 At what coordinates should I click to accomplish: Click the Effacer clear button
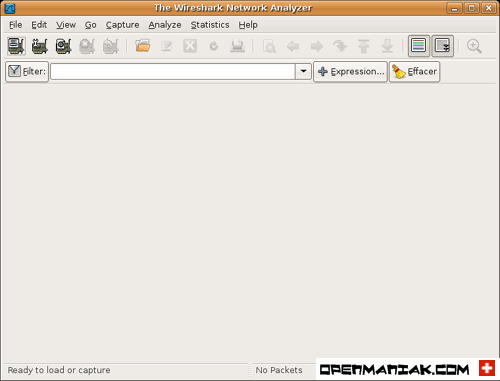[414, 71]
